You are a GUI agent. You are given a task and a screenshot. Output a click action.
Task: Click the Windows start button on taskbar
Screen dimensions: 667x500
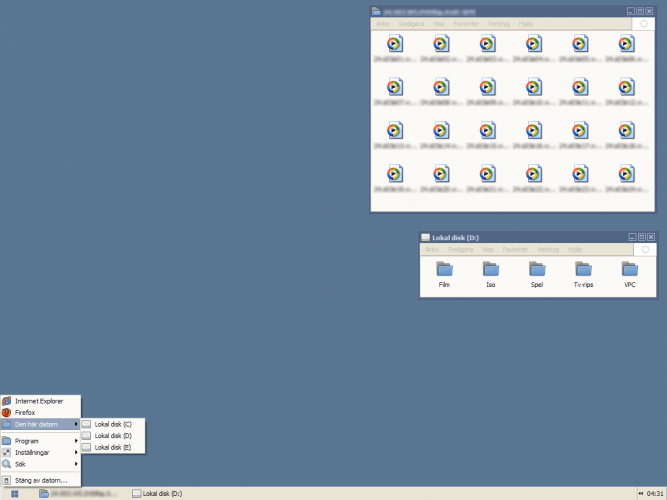pos(17,493)
